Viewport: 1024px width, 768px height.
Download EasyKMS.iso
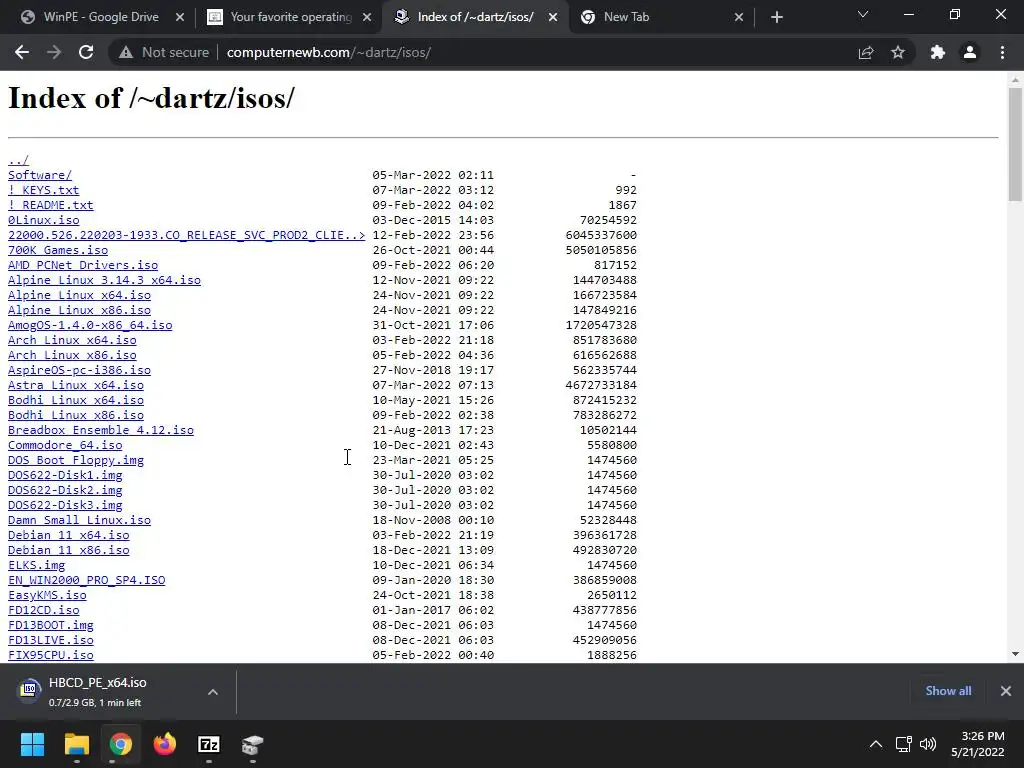(47, 596)
